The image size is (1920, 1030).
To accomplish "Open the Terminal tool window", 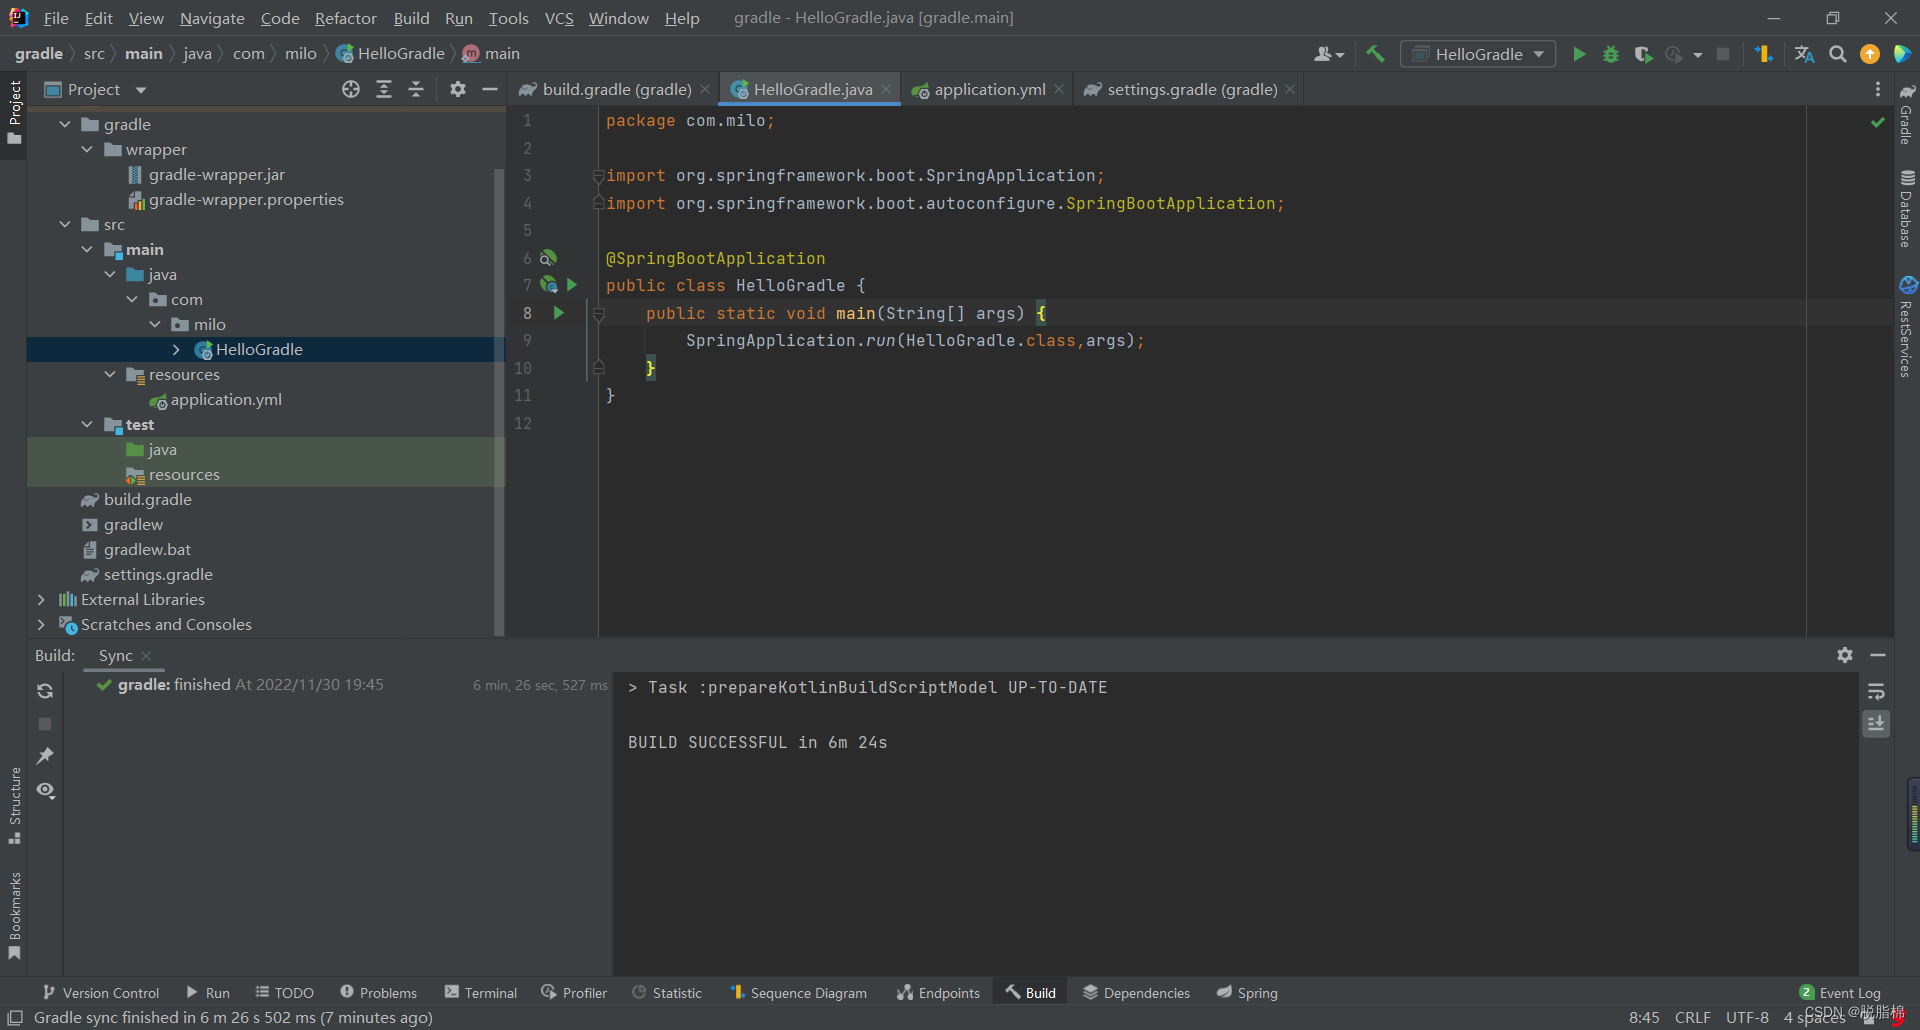I will (x=480, y=992).
